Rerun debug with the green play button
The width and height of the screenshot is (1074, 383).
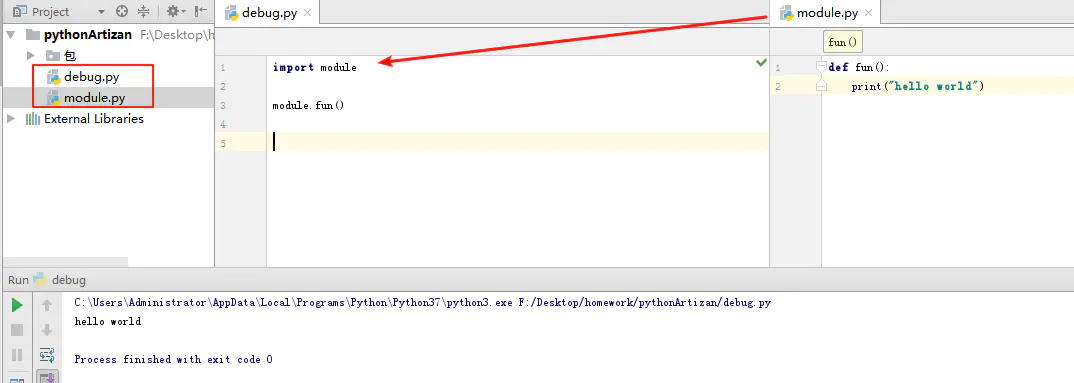pyautogui.click(x=17, y=306)
